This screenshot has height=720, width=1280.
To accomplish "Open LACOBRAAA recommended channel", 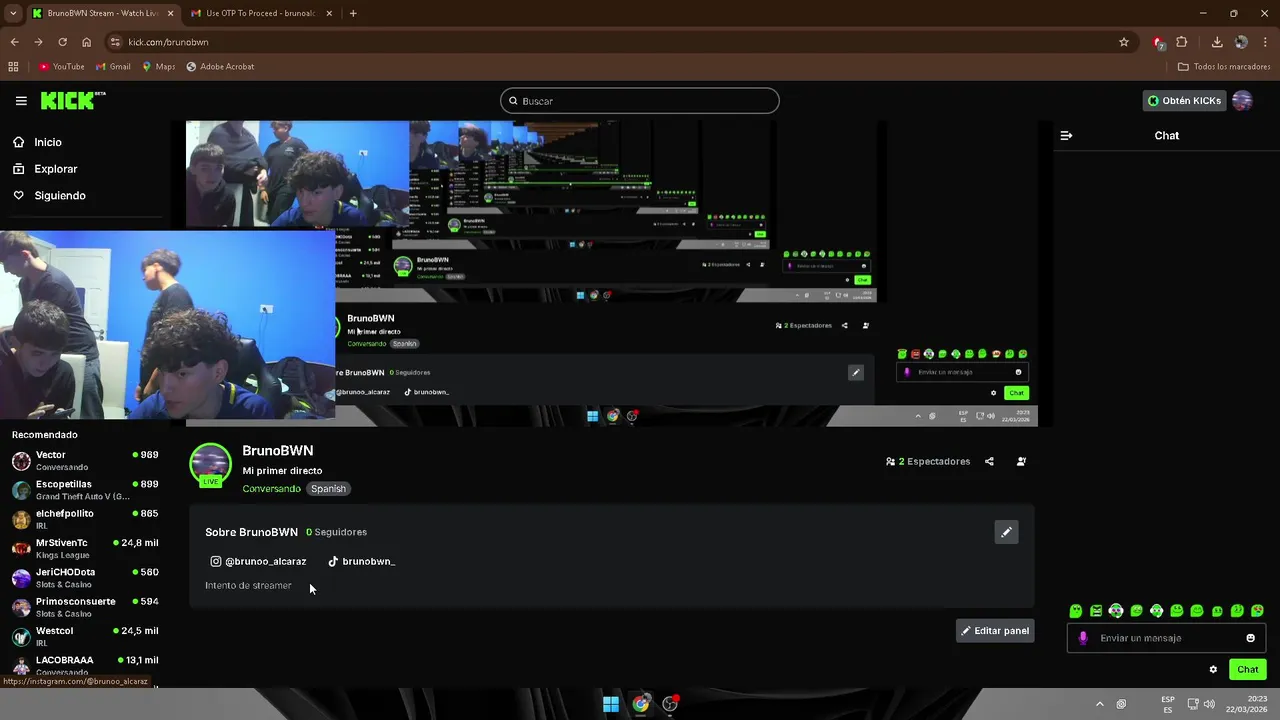I will 85,665.
